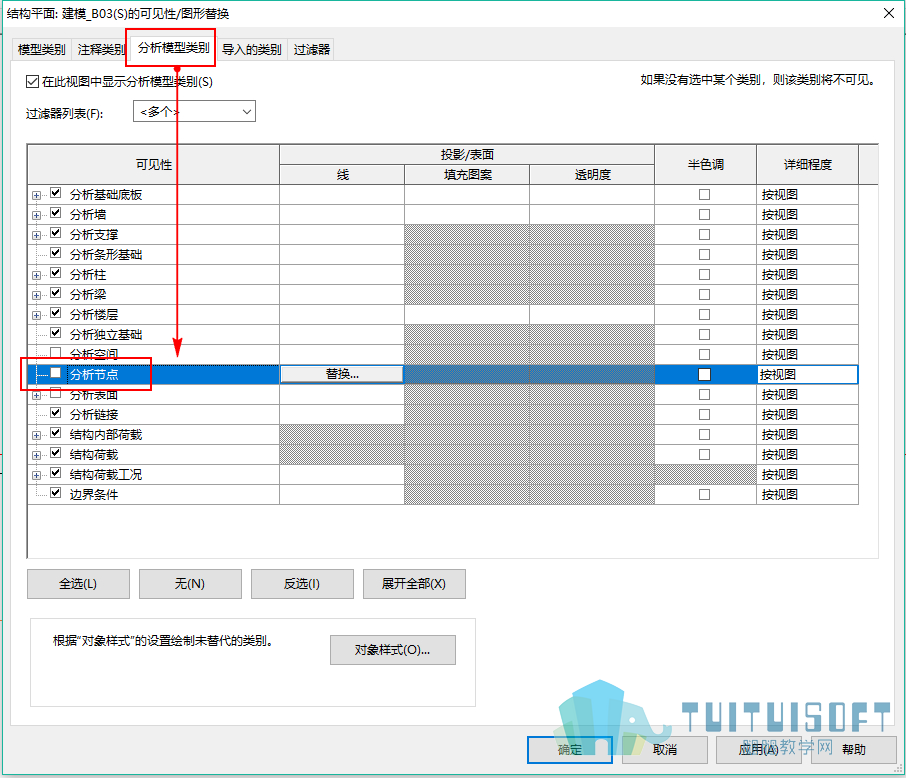The width and height of the screenshot is (906, 778).
Task: Expand the 结构荷载工况 tree node
Action: (x=36, y=475)
